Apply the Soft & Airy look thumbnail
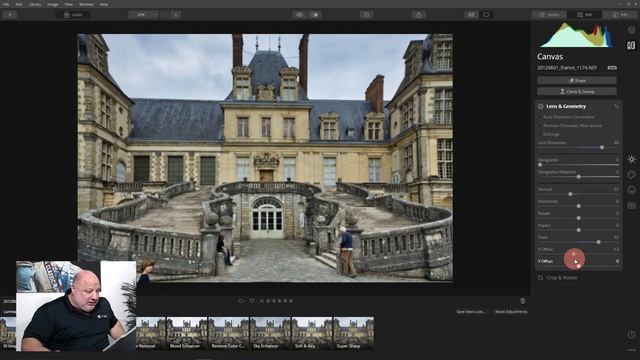640x360 pixels. tap(312, 333)
